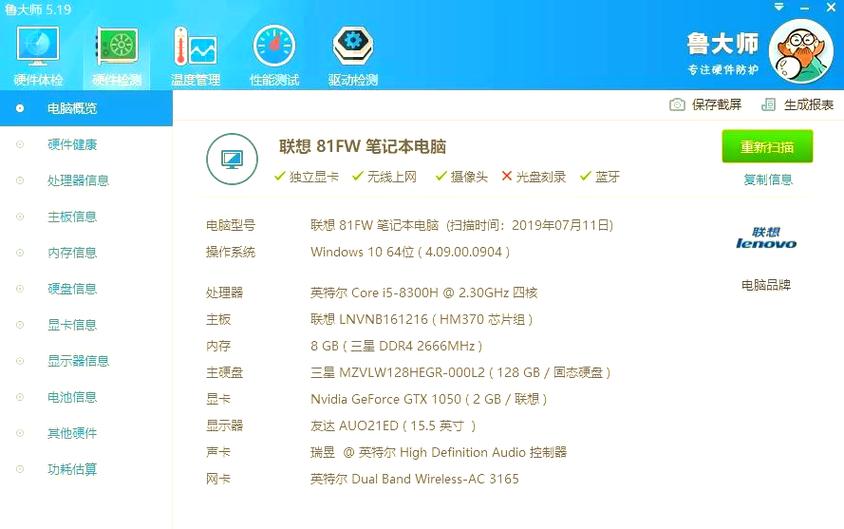Screen dimensions: 844x529
Task: Click the green 重新扫描 rescan button
Action: pos(767,147)
